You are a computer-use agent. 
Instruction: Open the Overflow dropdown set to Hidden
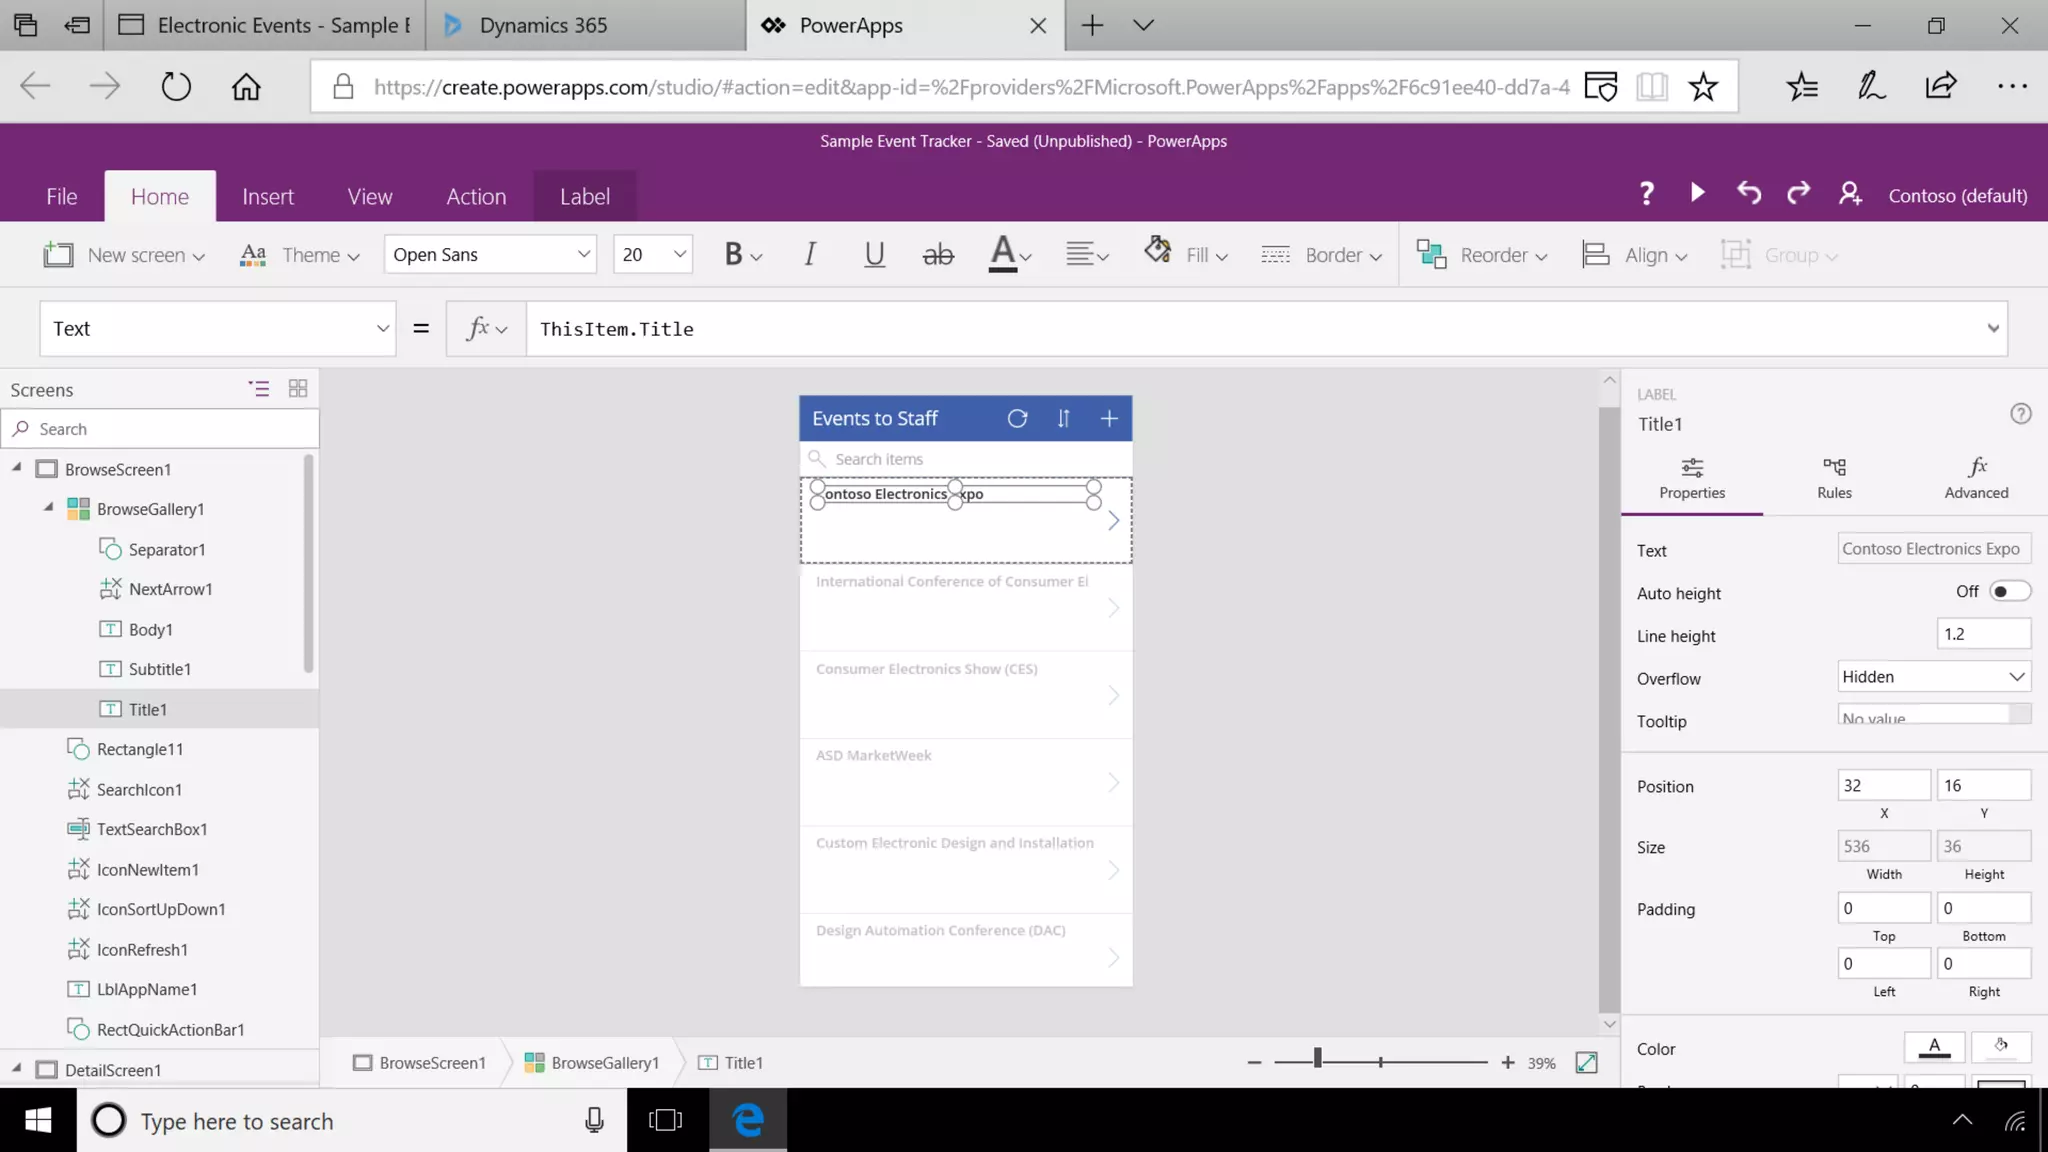pyautogui.click(x=1933, y=677)
